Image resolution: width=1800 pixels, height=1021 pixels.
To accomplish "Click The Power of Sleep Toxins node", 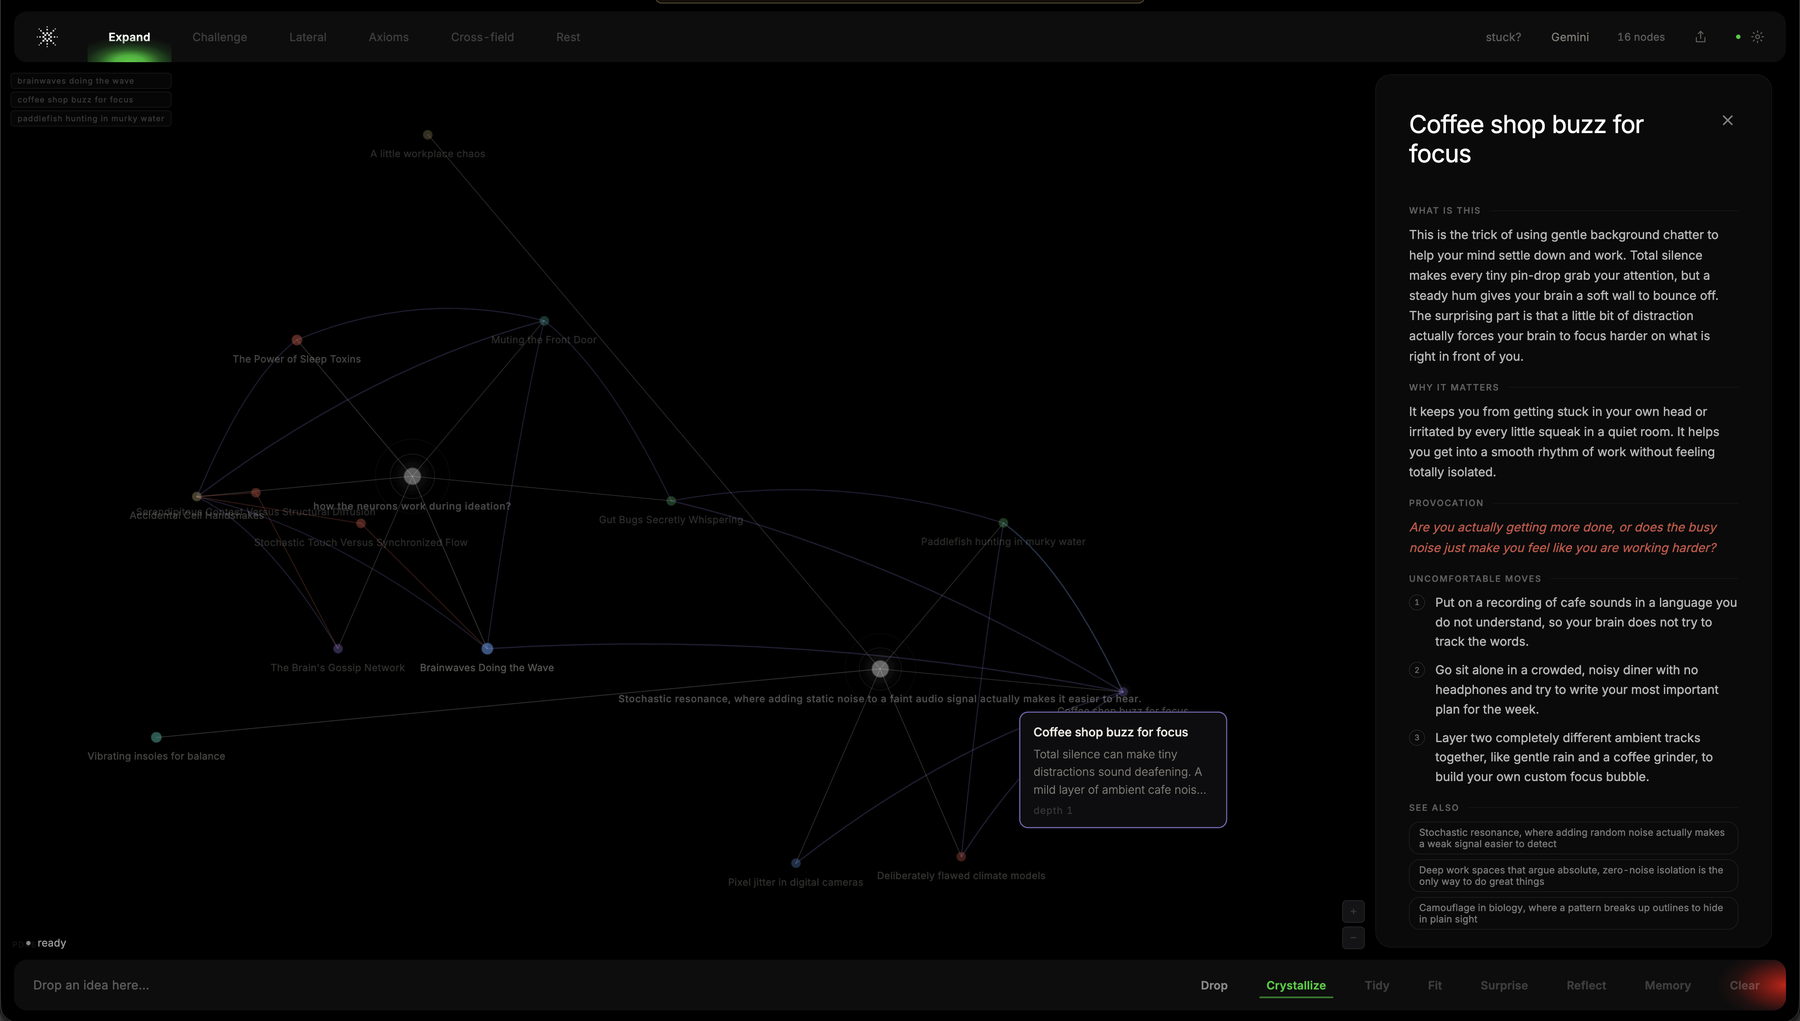I will [x=297, y=340].
